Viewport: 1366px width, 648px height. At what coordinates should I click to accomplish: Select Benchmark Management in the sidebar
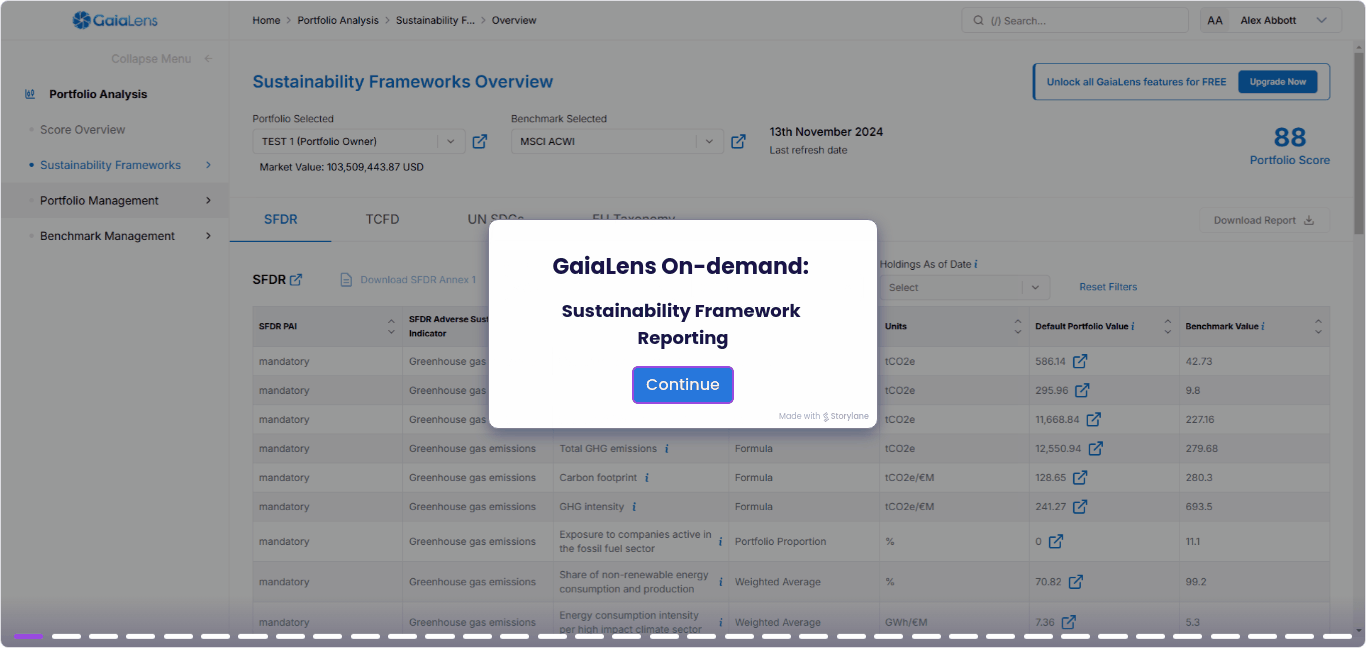[107, 236]
